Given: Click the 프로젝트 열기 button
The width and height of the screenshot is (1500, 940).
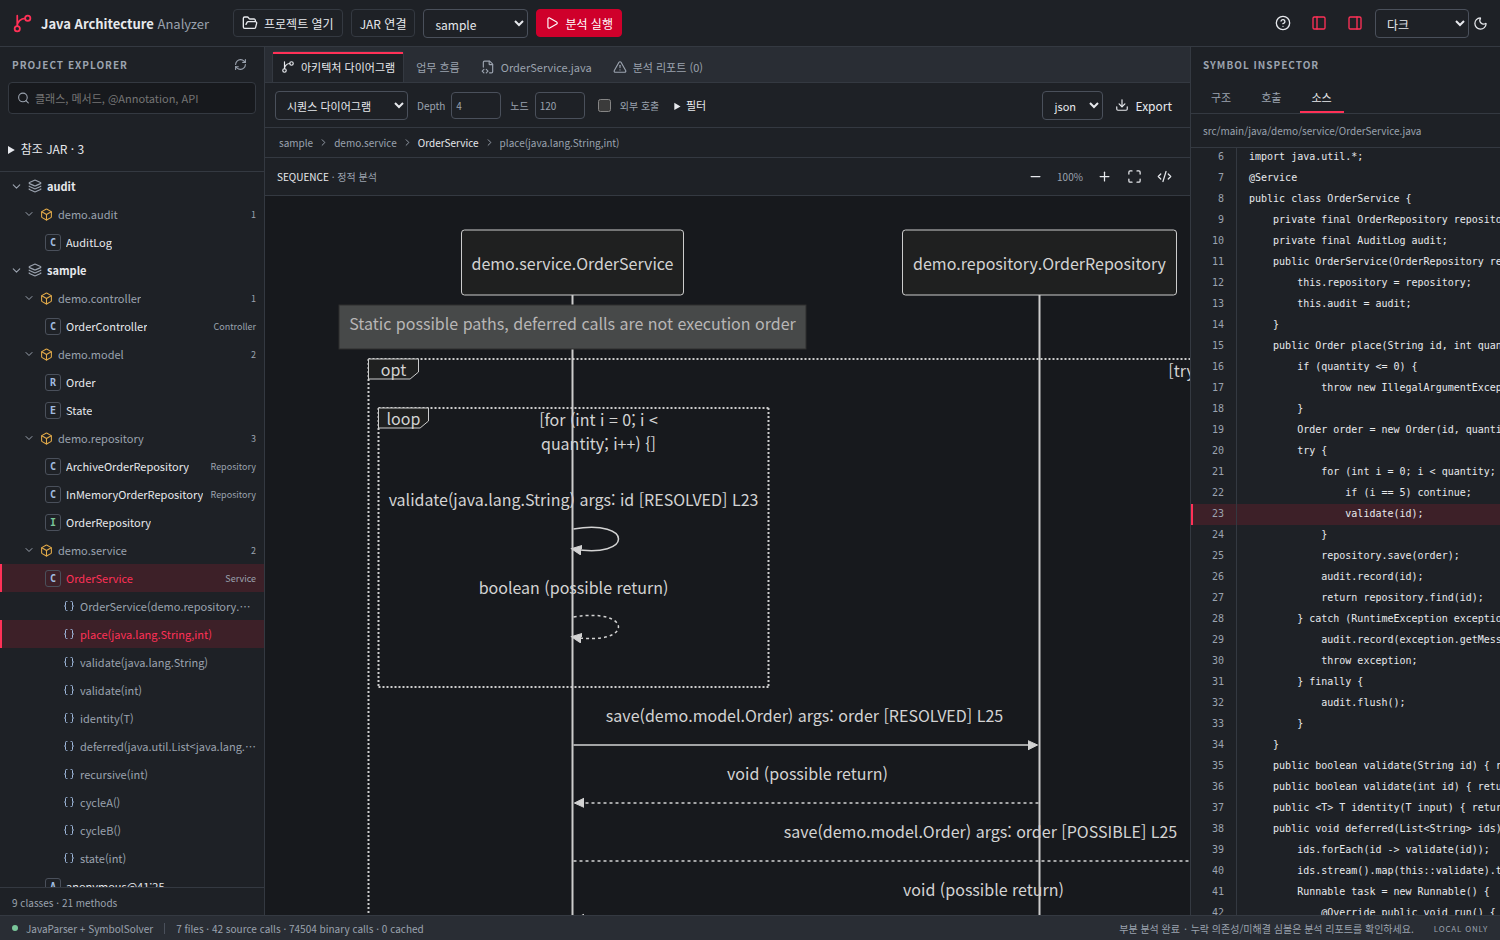Looking at the screenshot, I should [x=288, y=23].
